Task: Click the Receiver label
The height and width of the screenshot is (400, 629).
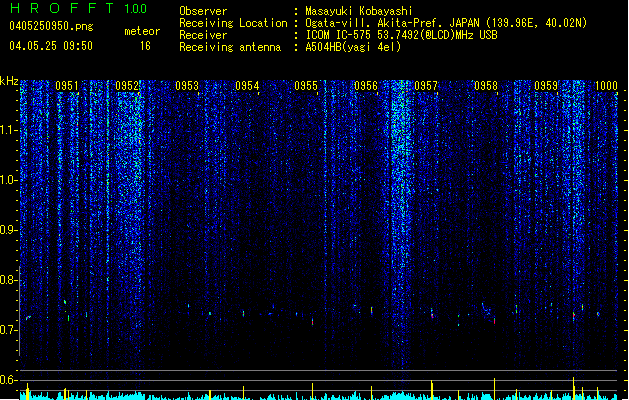Action: [x=203, y=35]
